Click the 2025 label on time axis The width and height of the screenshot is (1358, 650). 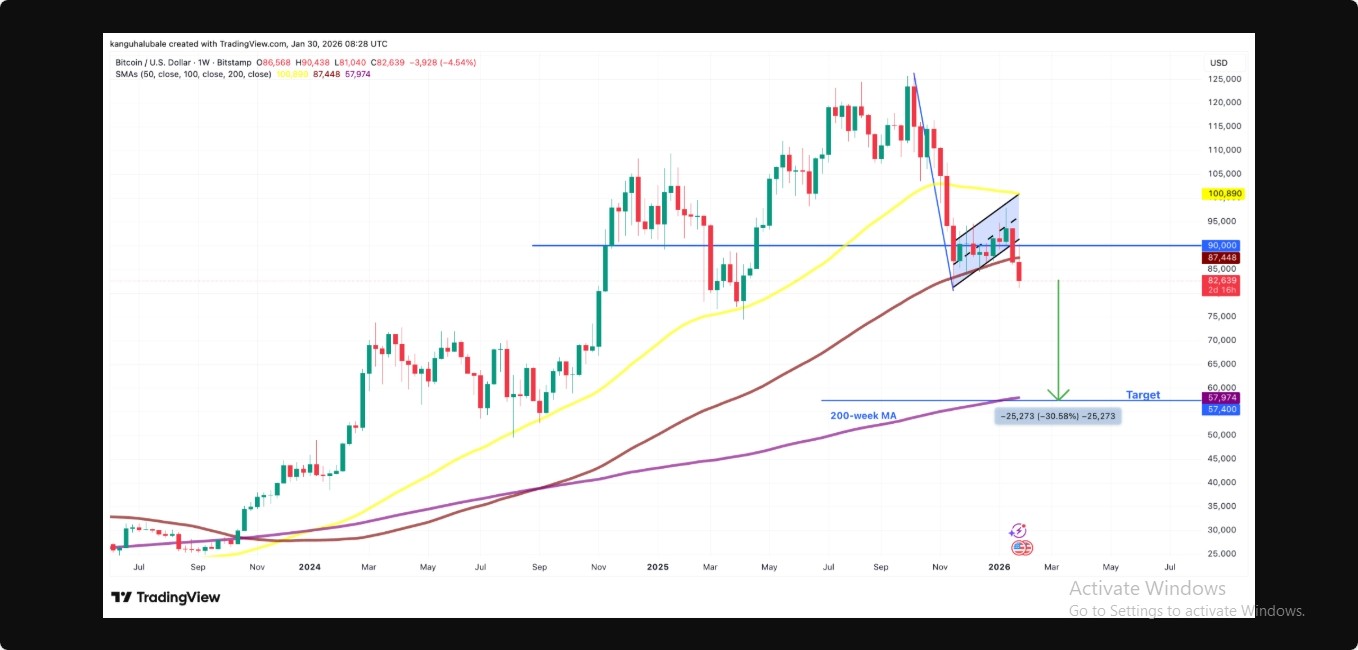[657, 567]
